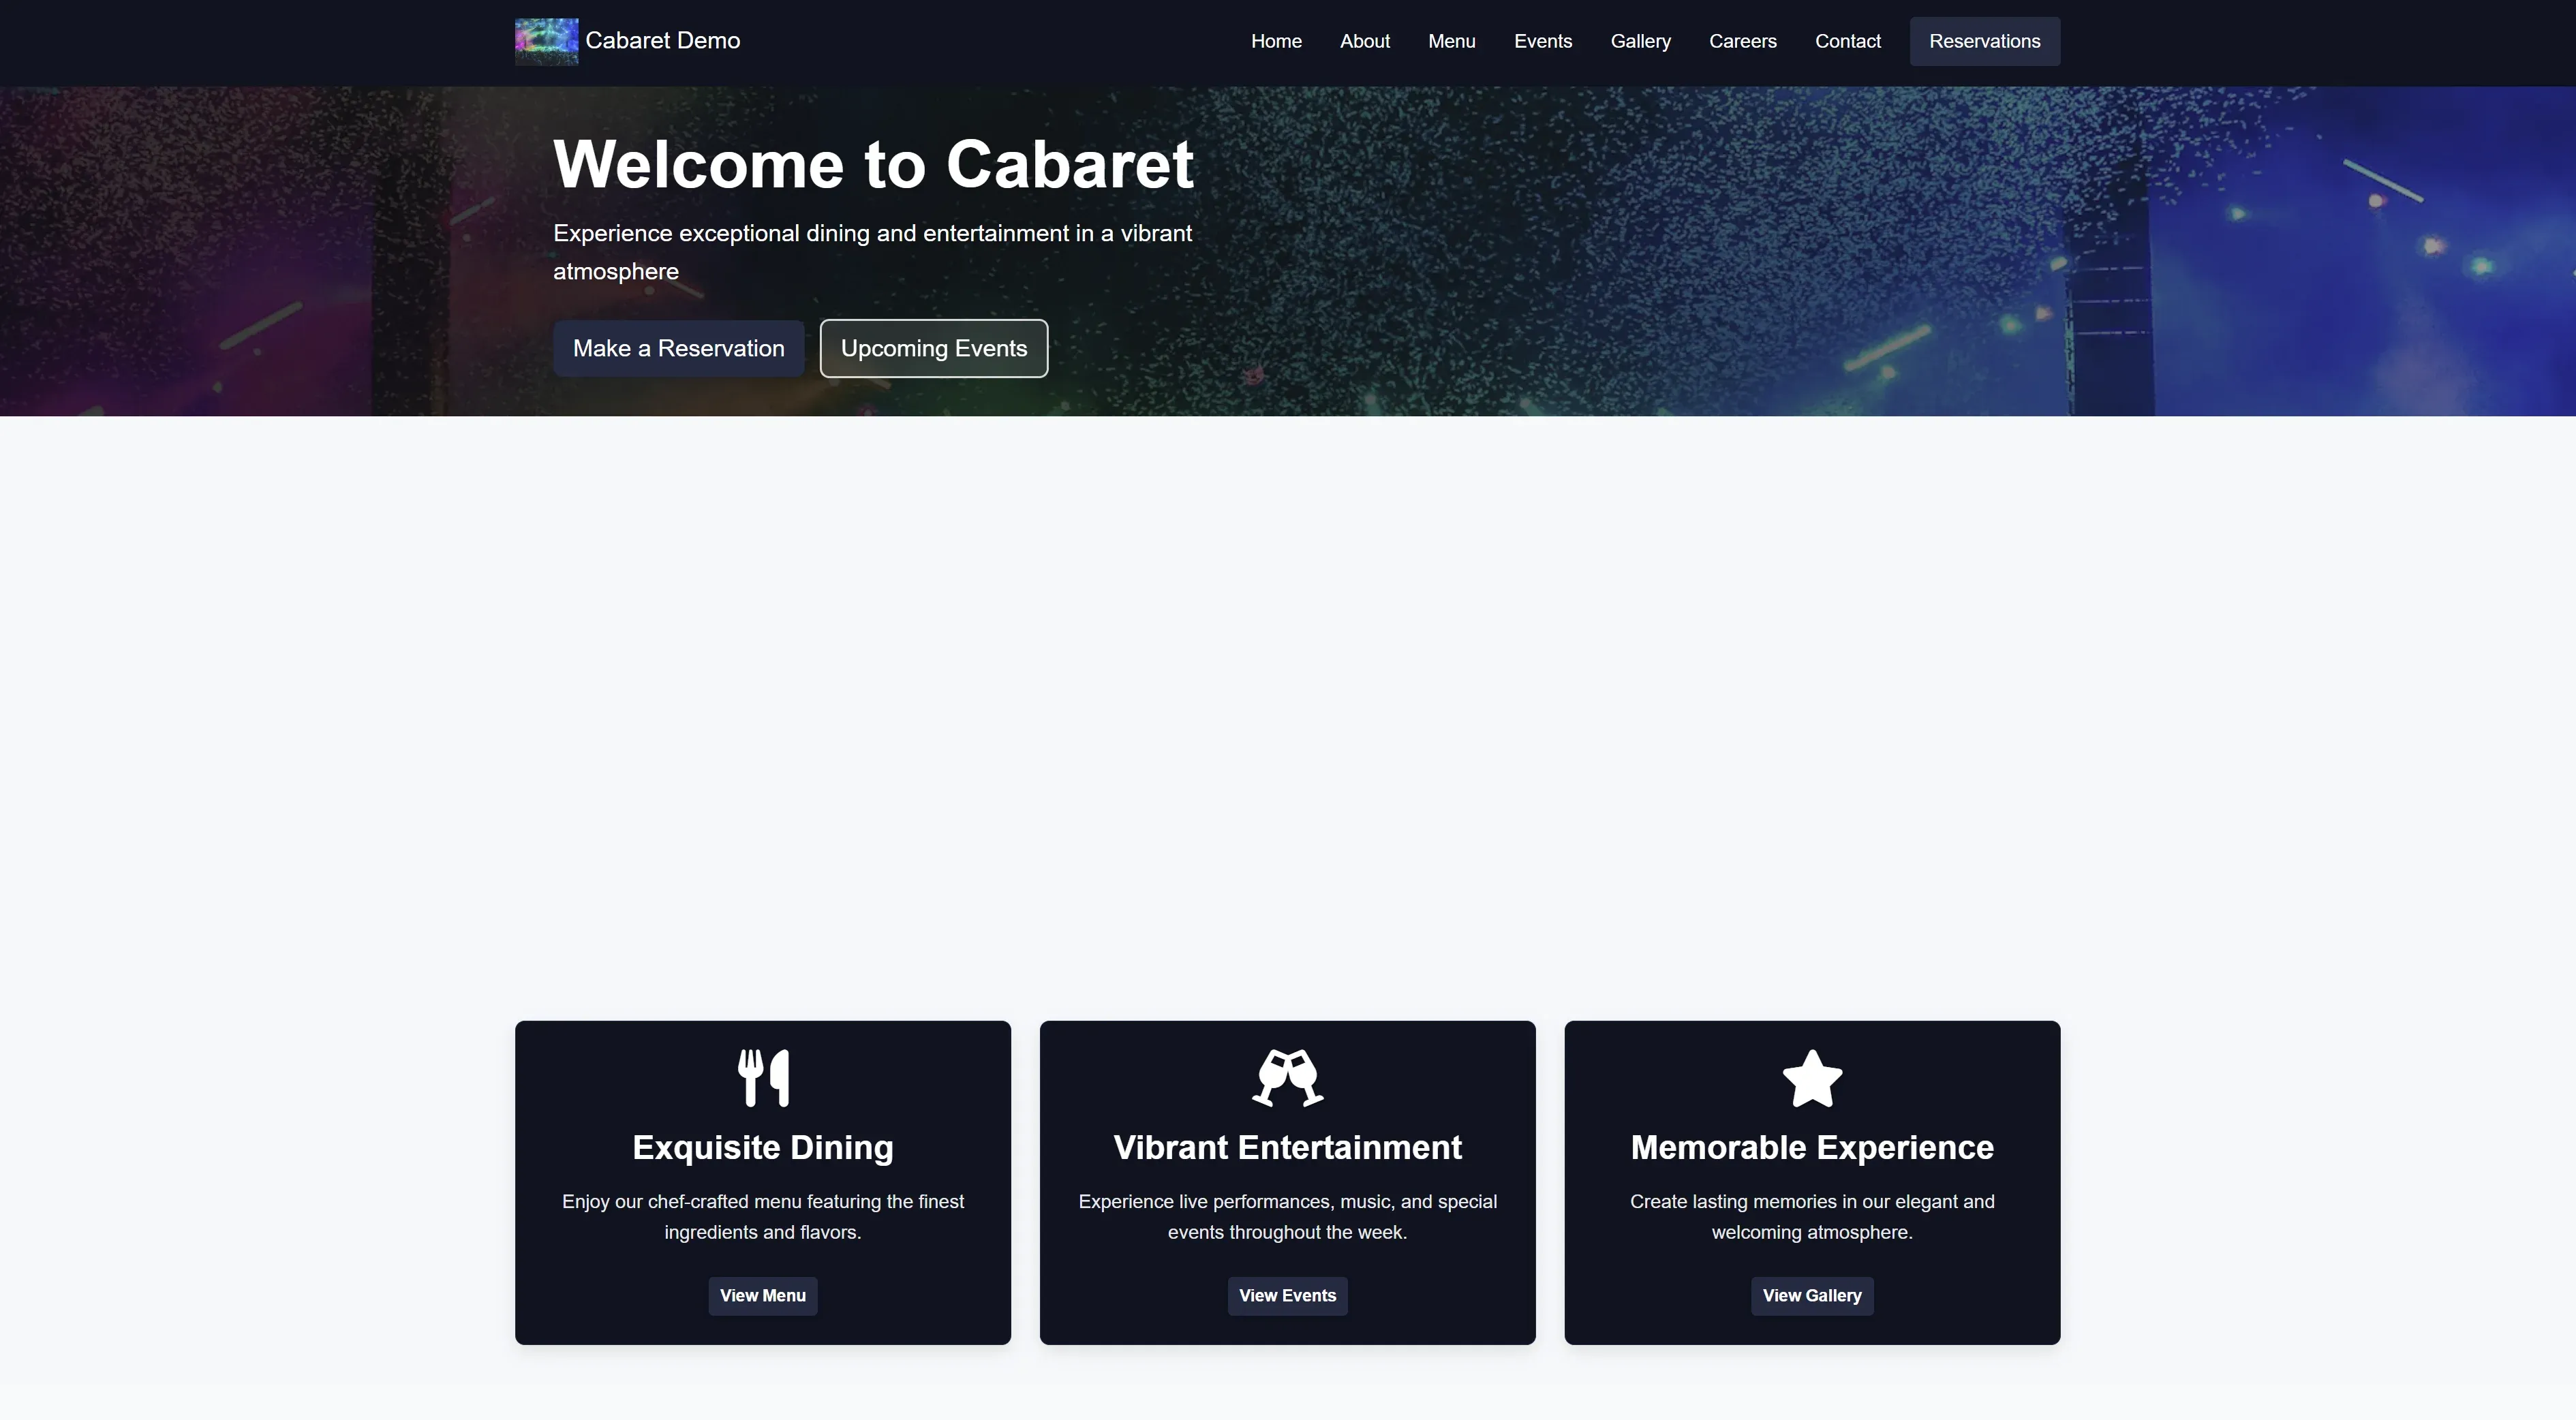This screenshot has width=2576, height=1420.
Task: Click the Exquisite Dining card title
Action: (x=763, y=1147)
